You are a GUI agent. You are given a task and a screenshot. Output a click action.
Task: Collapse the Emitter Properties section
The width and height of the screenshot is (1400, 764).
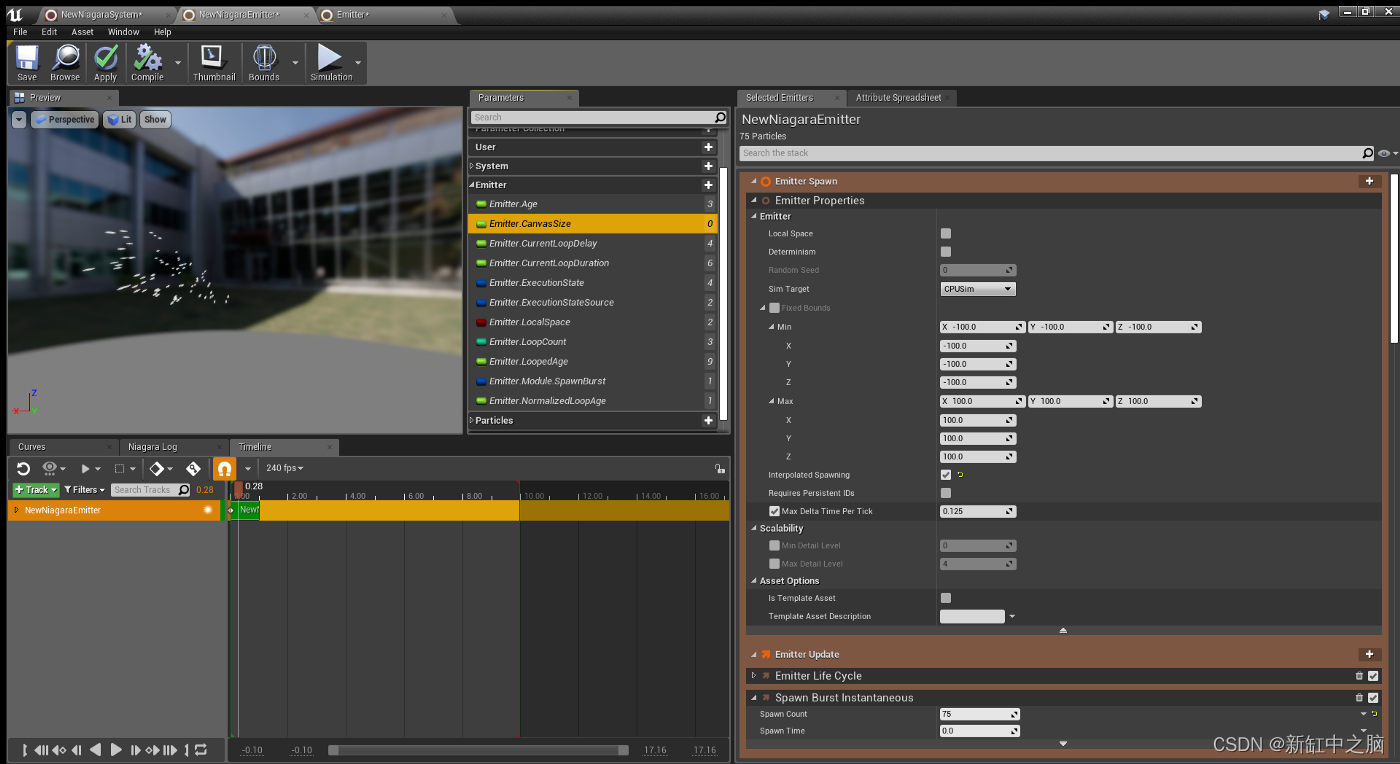754,200
